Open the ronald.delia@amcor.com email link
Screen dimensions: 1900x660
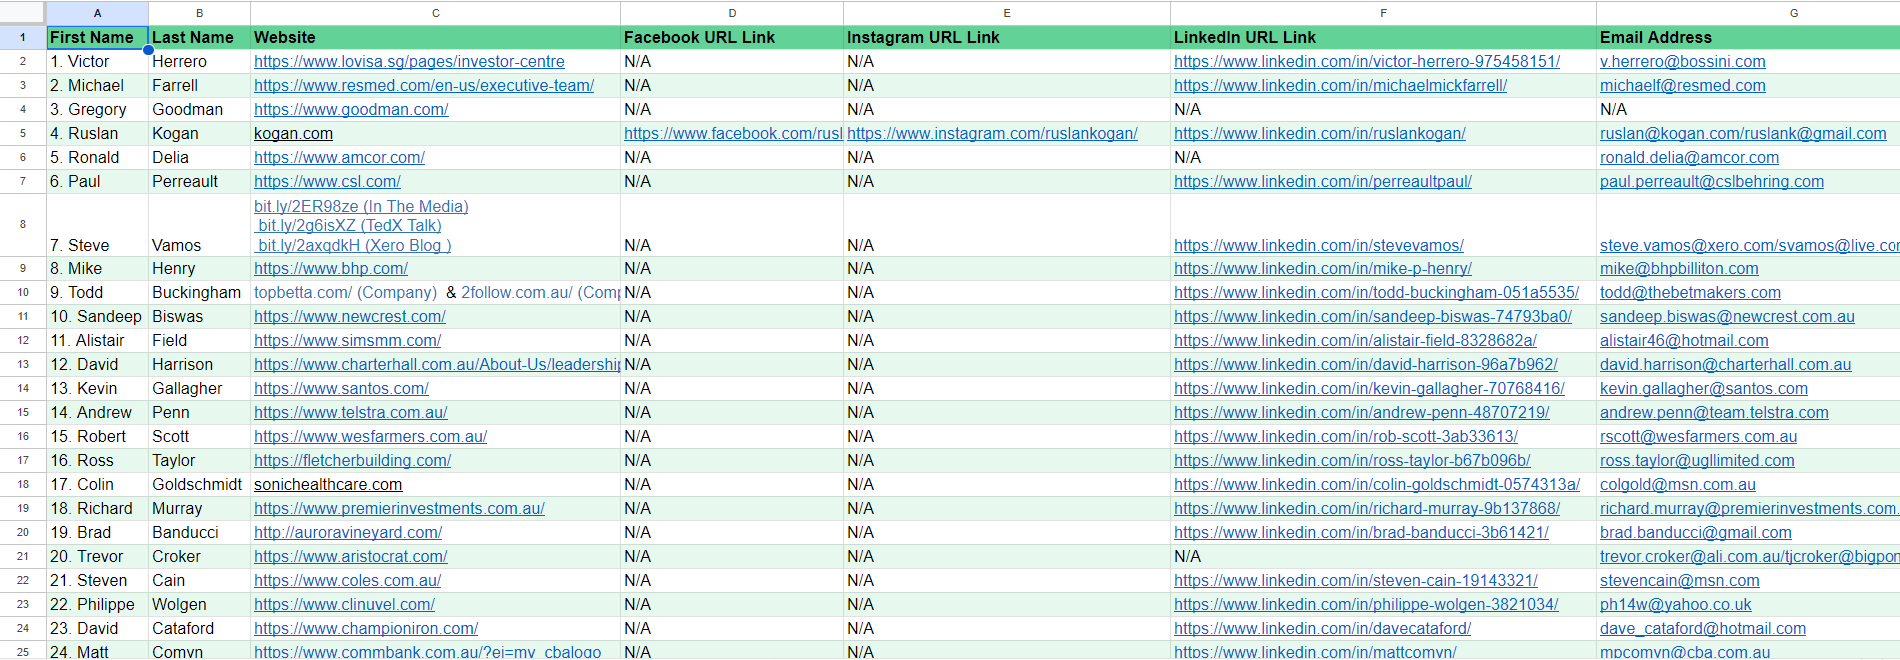[x=1689, y=158]
